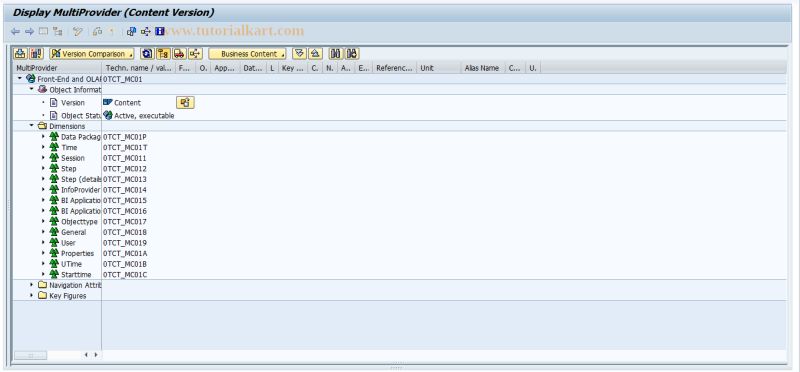Image resolution: width=800 pixels, height=372 pixels.
Task: Expand the UTime dimension node
Action: (x=43, y=263)
